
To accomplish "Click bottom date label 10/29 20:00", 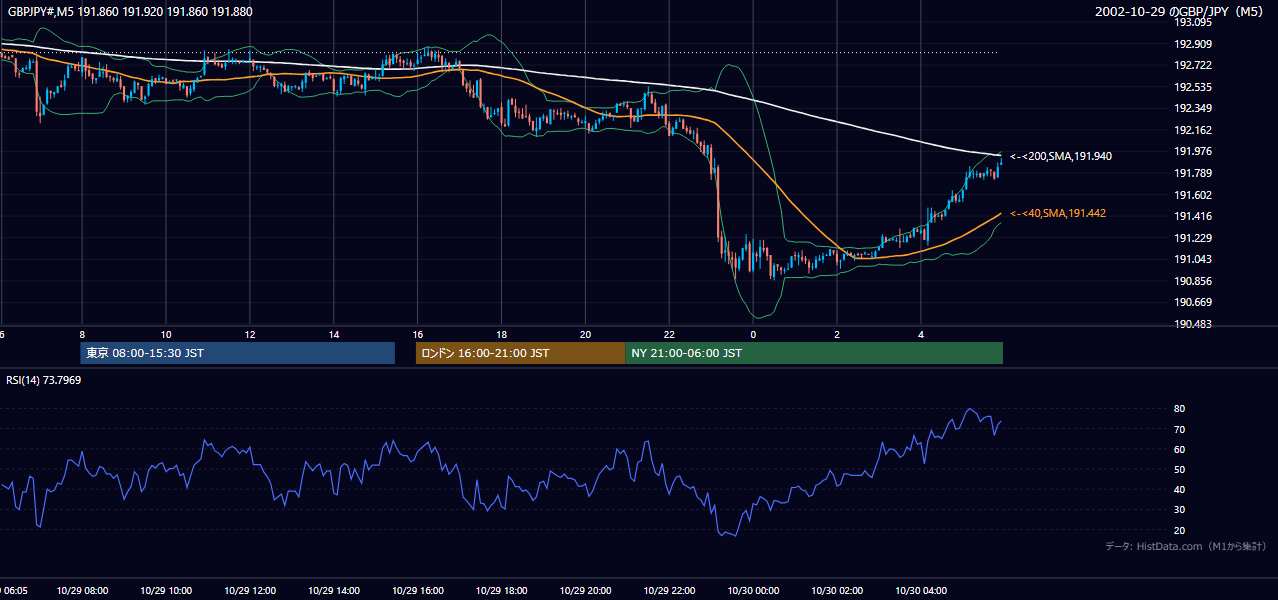I will [x=585, y=590].
